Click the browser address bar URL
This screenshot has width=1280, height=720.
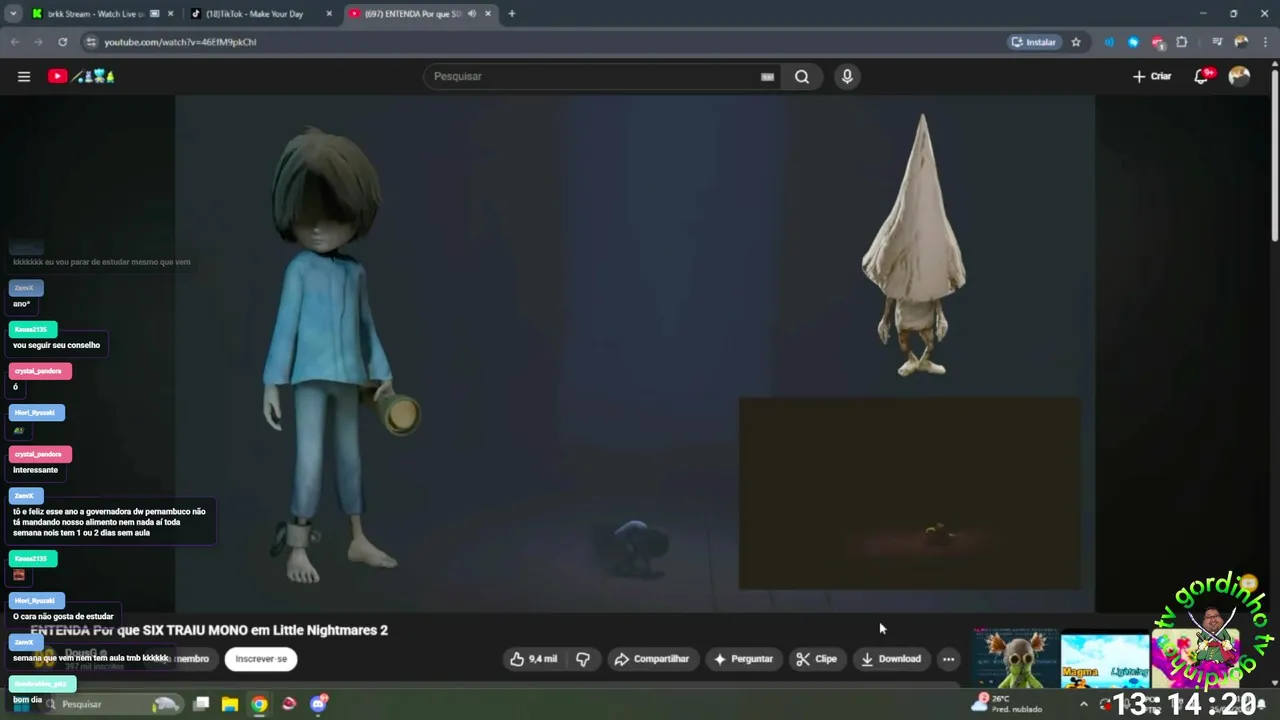pos(180,42)
